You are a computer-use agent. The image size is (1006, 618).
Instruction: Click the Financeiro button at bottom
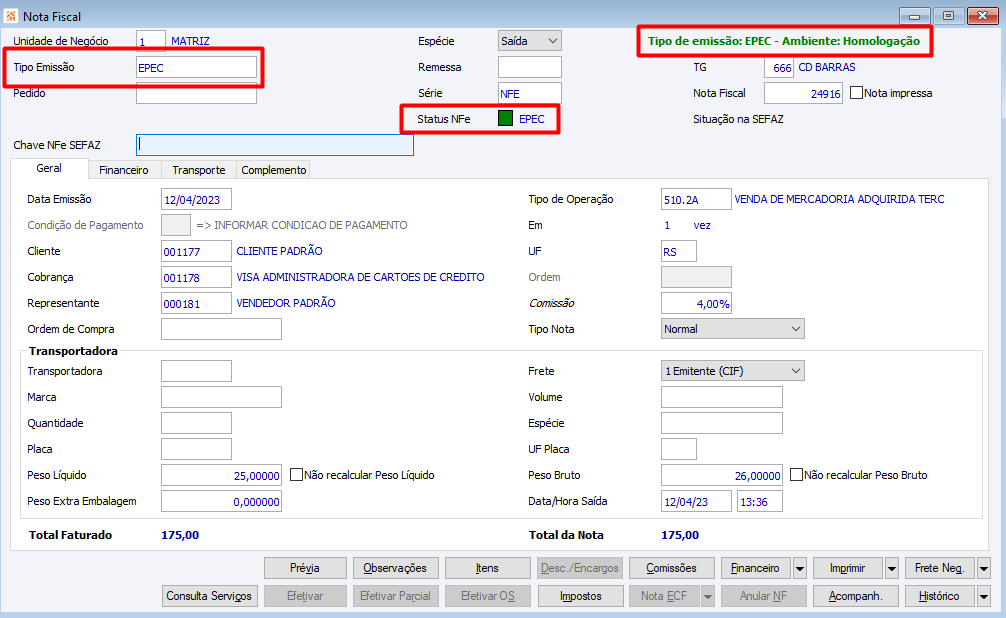pos(756,568)
